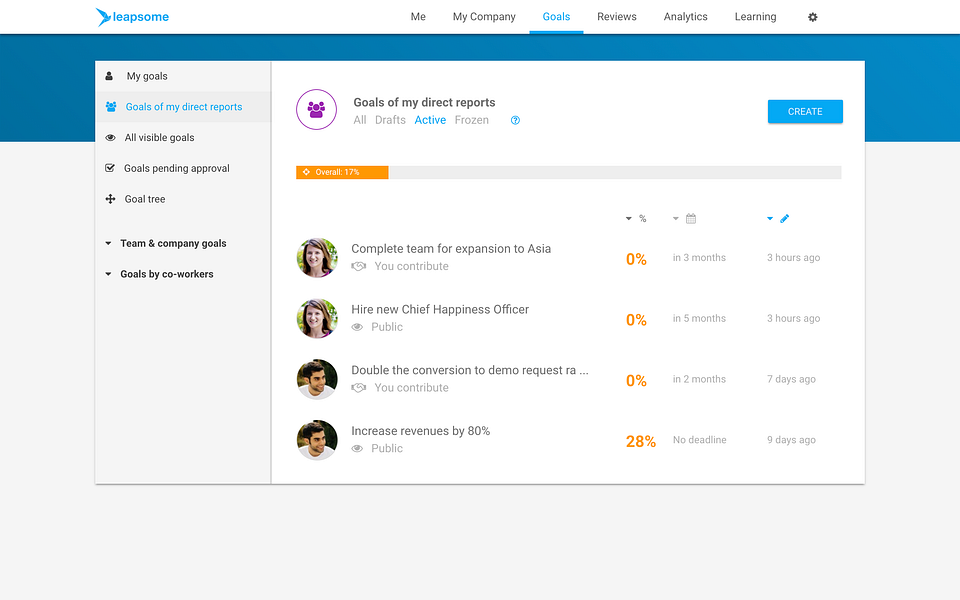Click the handshake icon under Asia expansion goal
960x600 pixels.
(359, 266)
